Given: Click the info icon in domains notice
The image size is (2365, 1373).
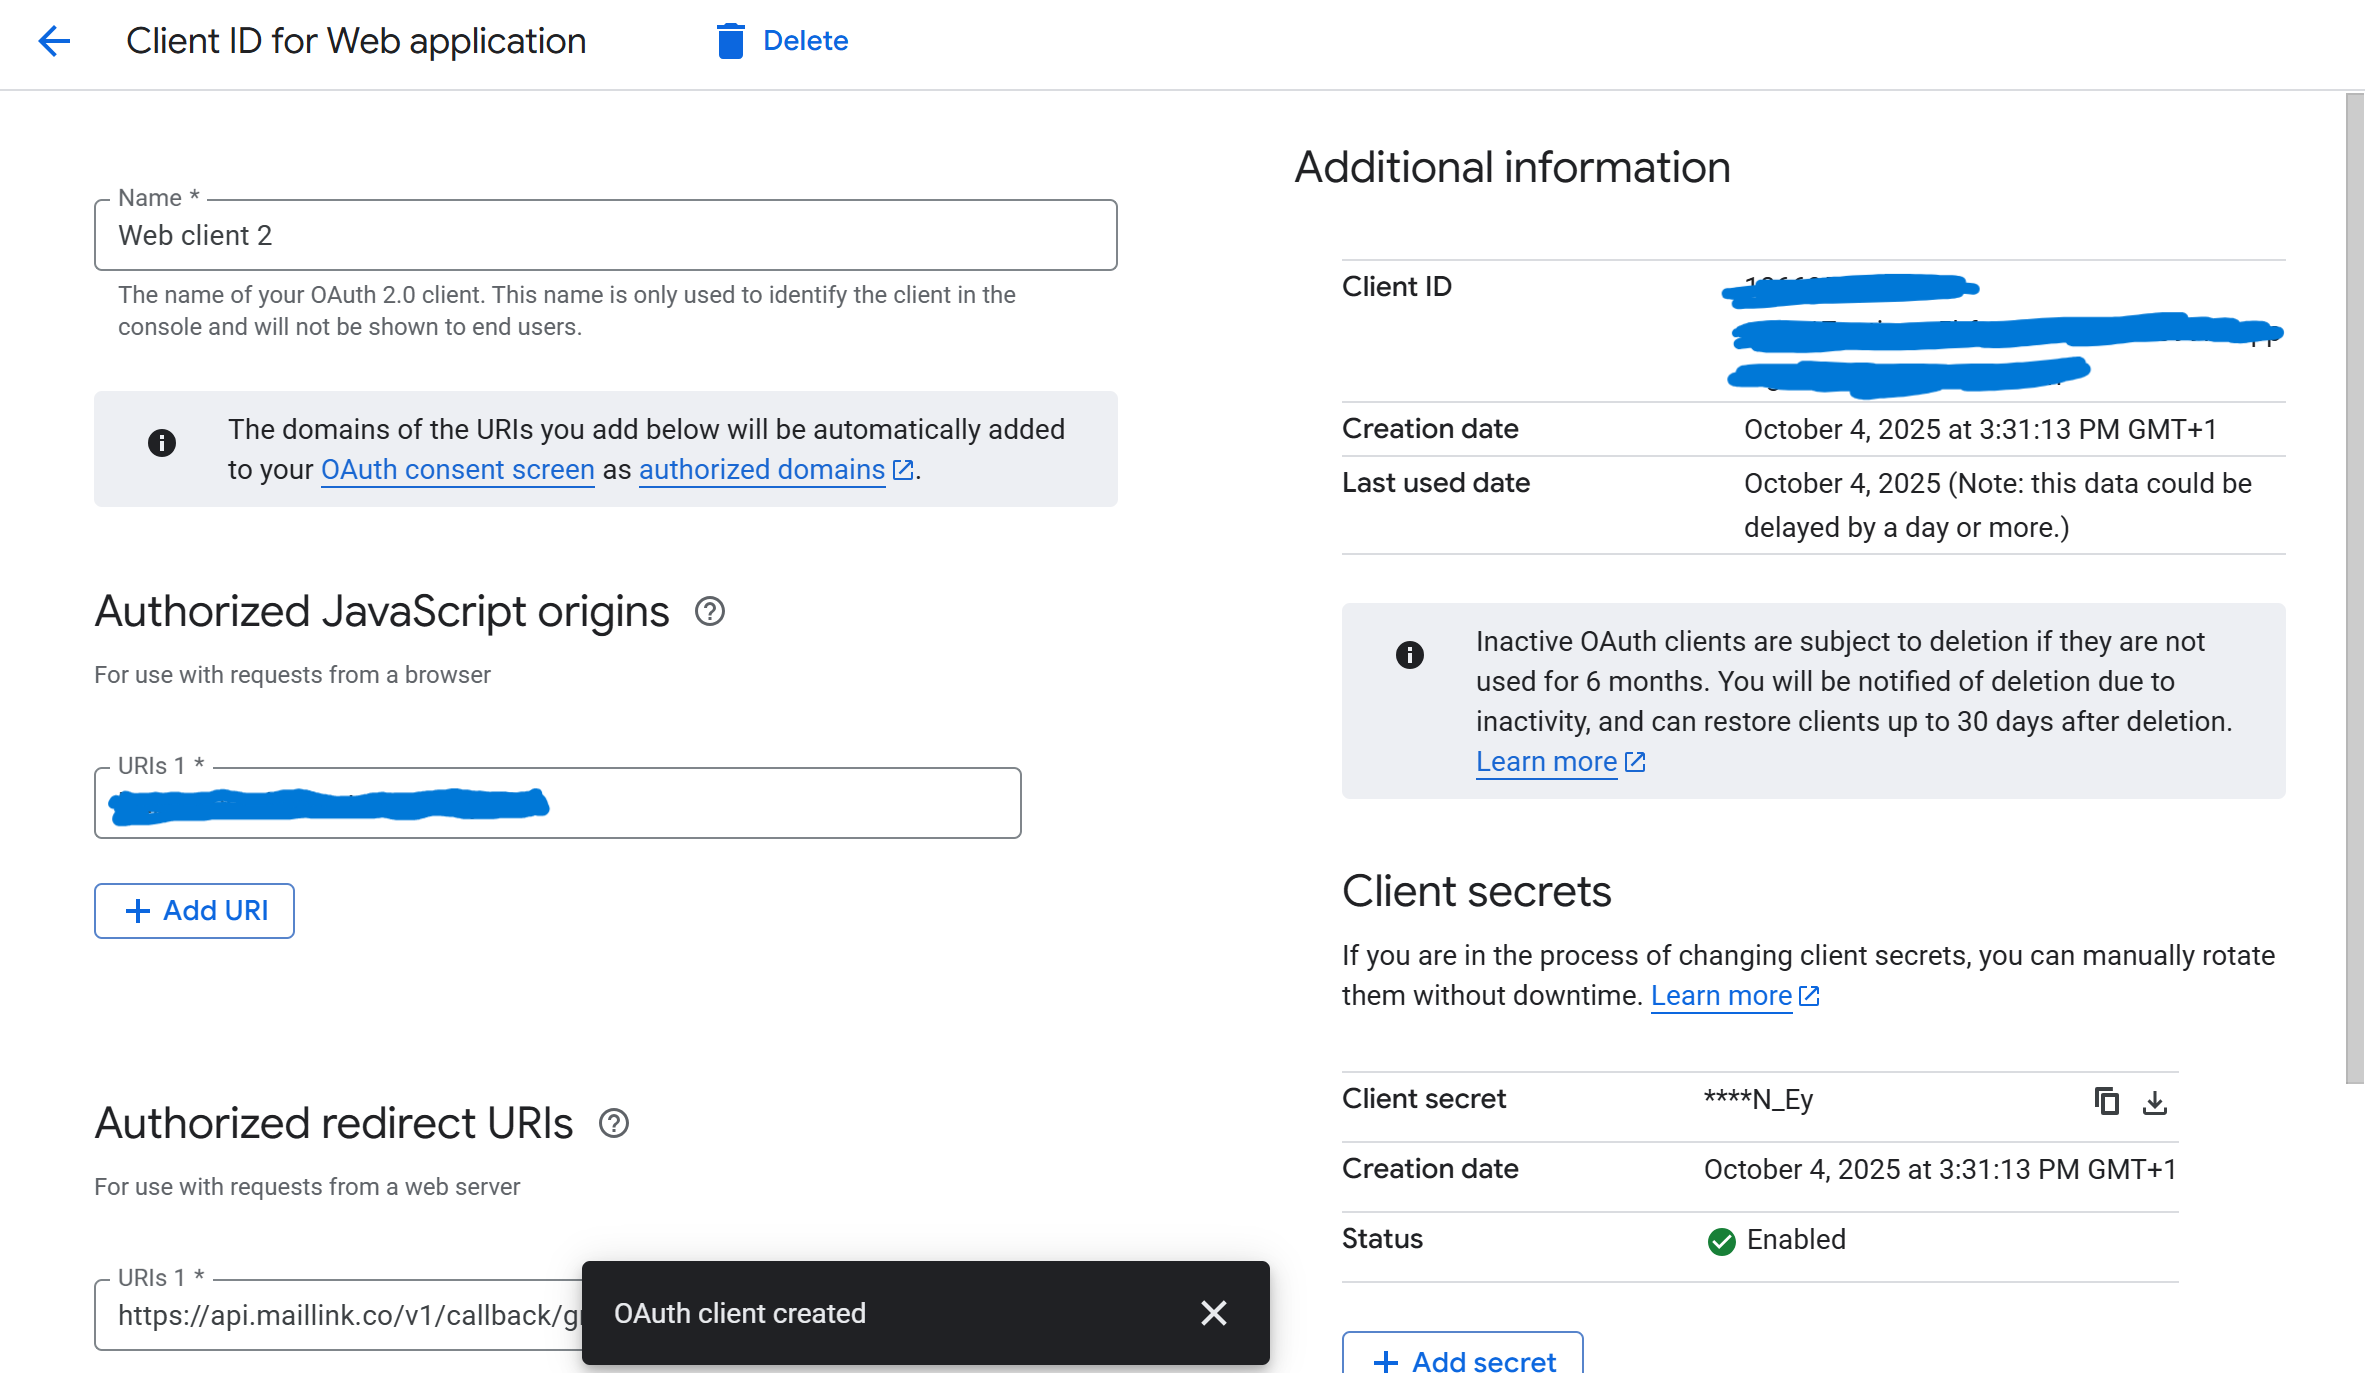Looking at the screenshot, I should (162, 443).
